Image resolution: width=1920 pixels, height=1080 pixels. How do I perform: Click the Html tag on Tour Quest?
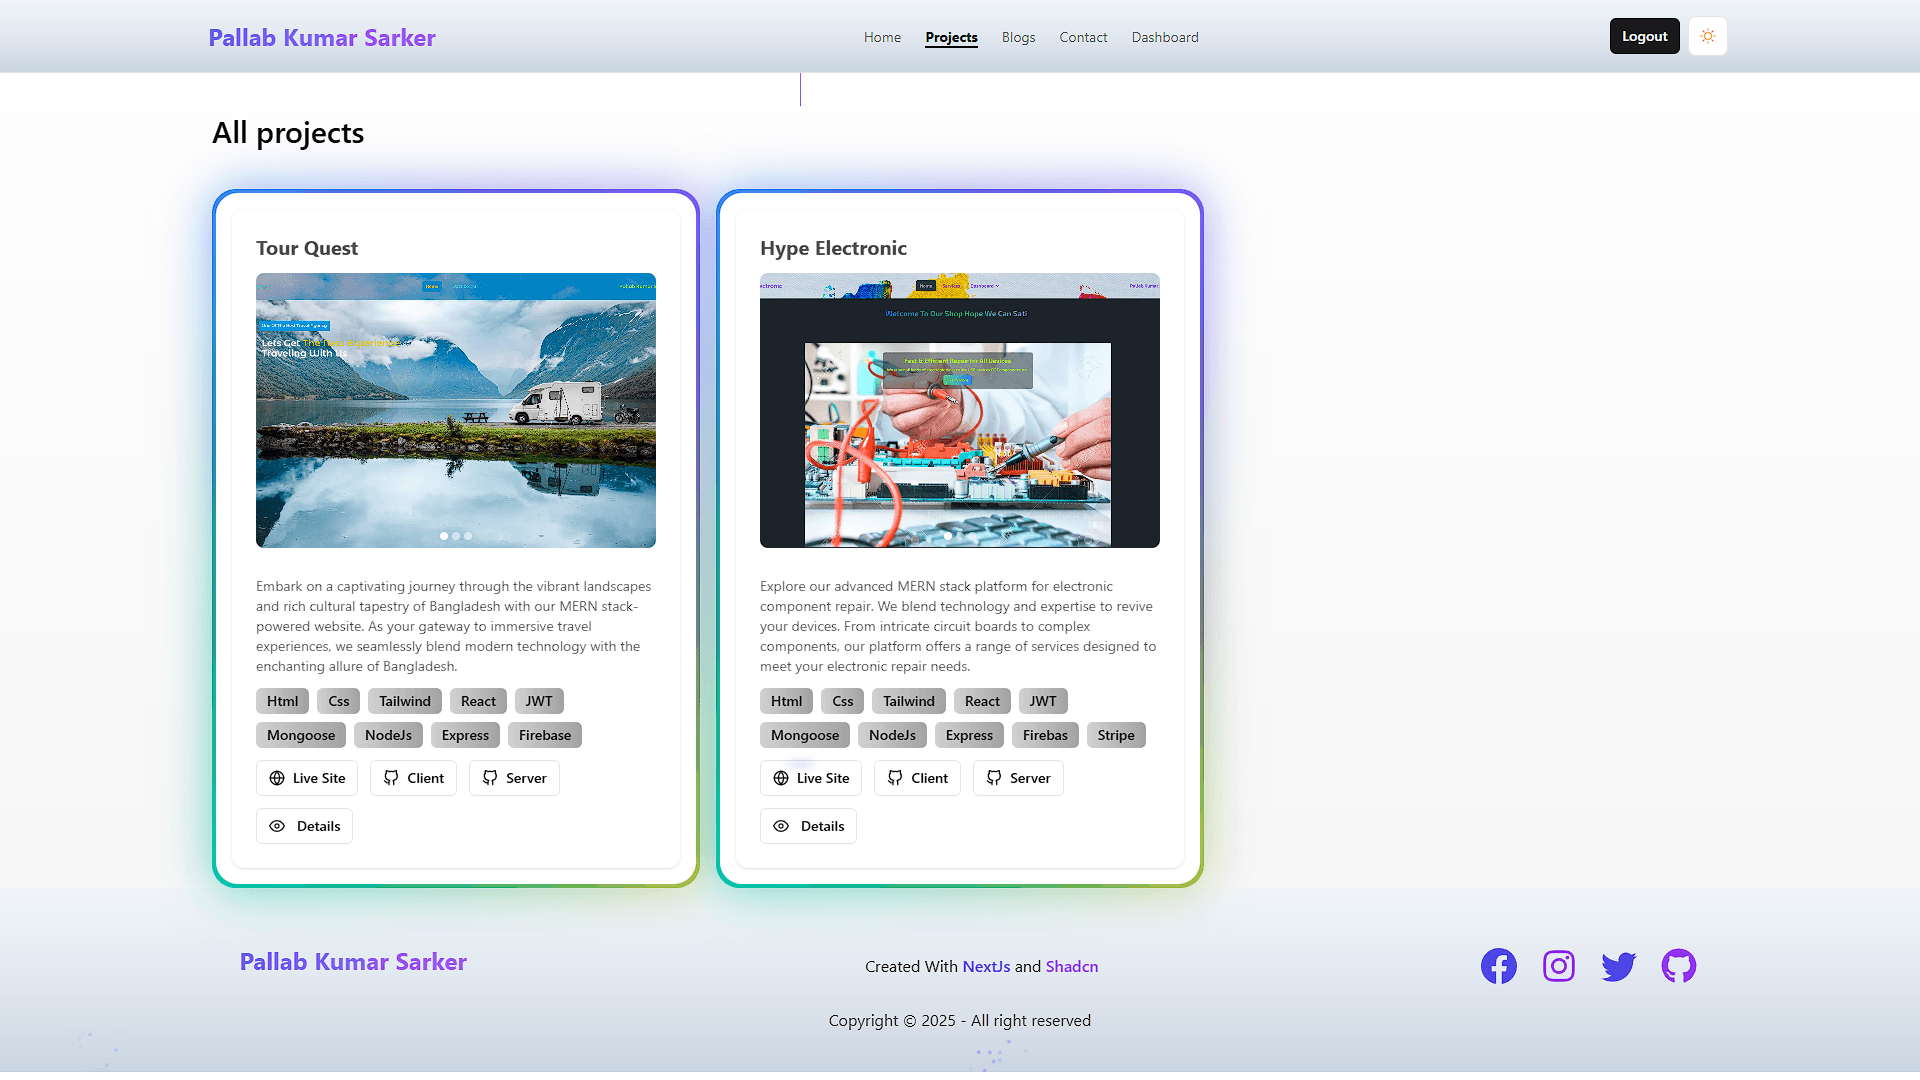[282, 701]
